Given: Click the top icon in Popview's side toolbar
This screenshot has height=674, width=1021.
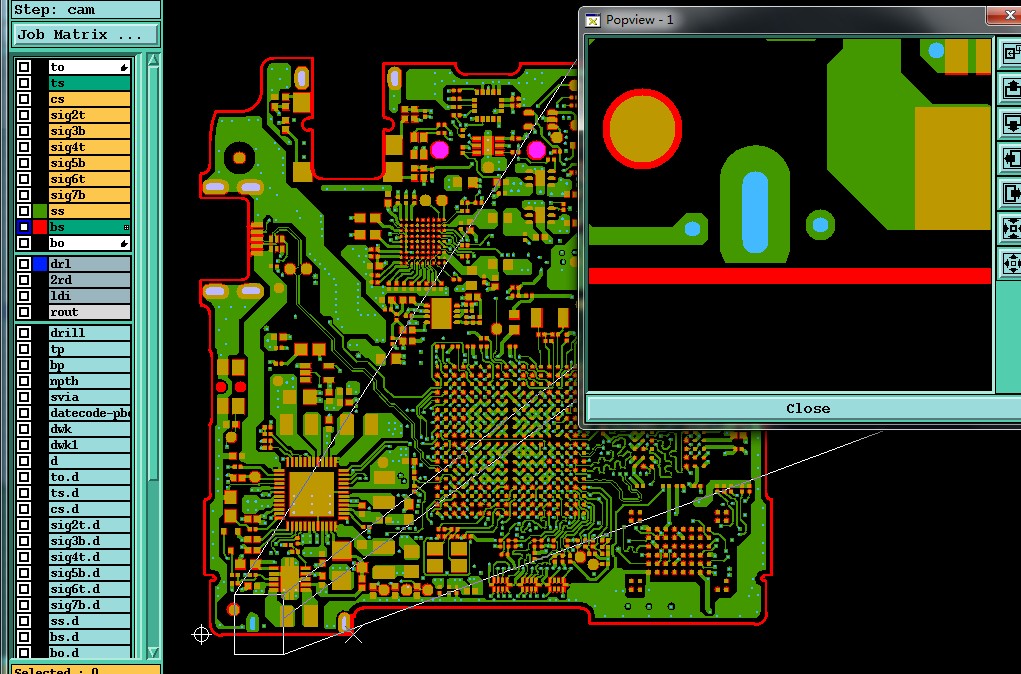Looking at the screenshot, I should point(1011,53).
